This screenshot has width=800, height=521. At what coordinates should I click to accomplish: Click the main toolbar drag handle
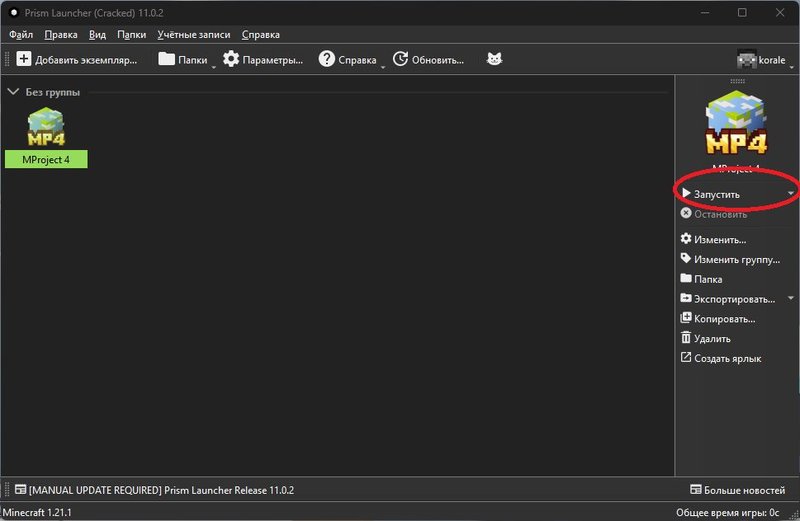(7, 59)
